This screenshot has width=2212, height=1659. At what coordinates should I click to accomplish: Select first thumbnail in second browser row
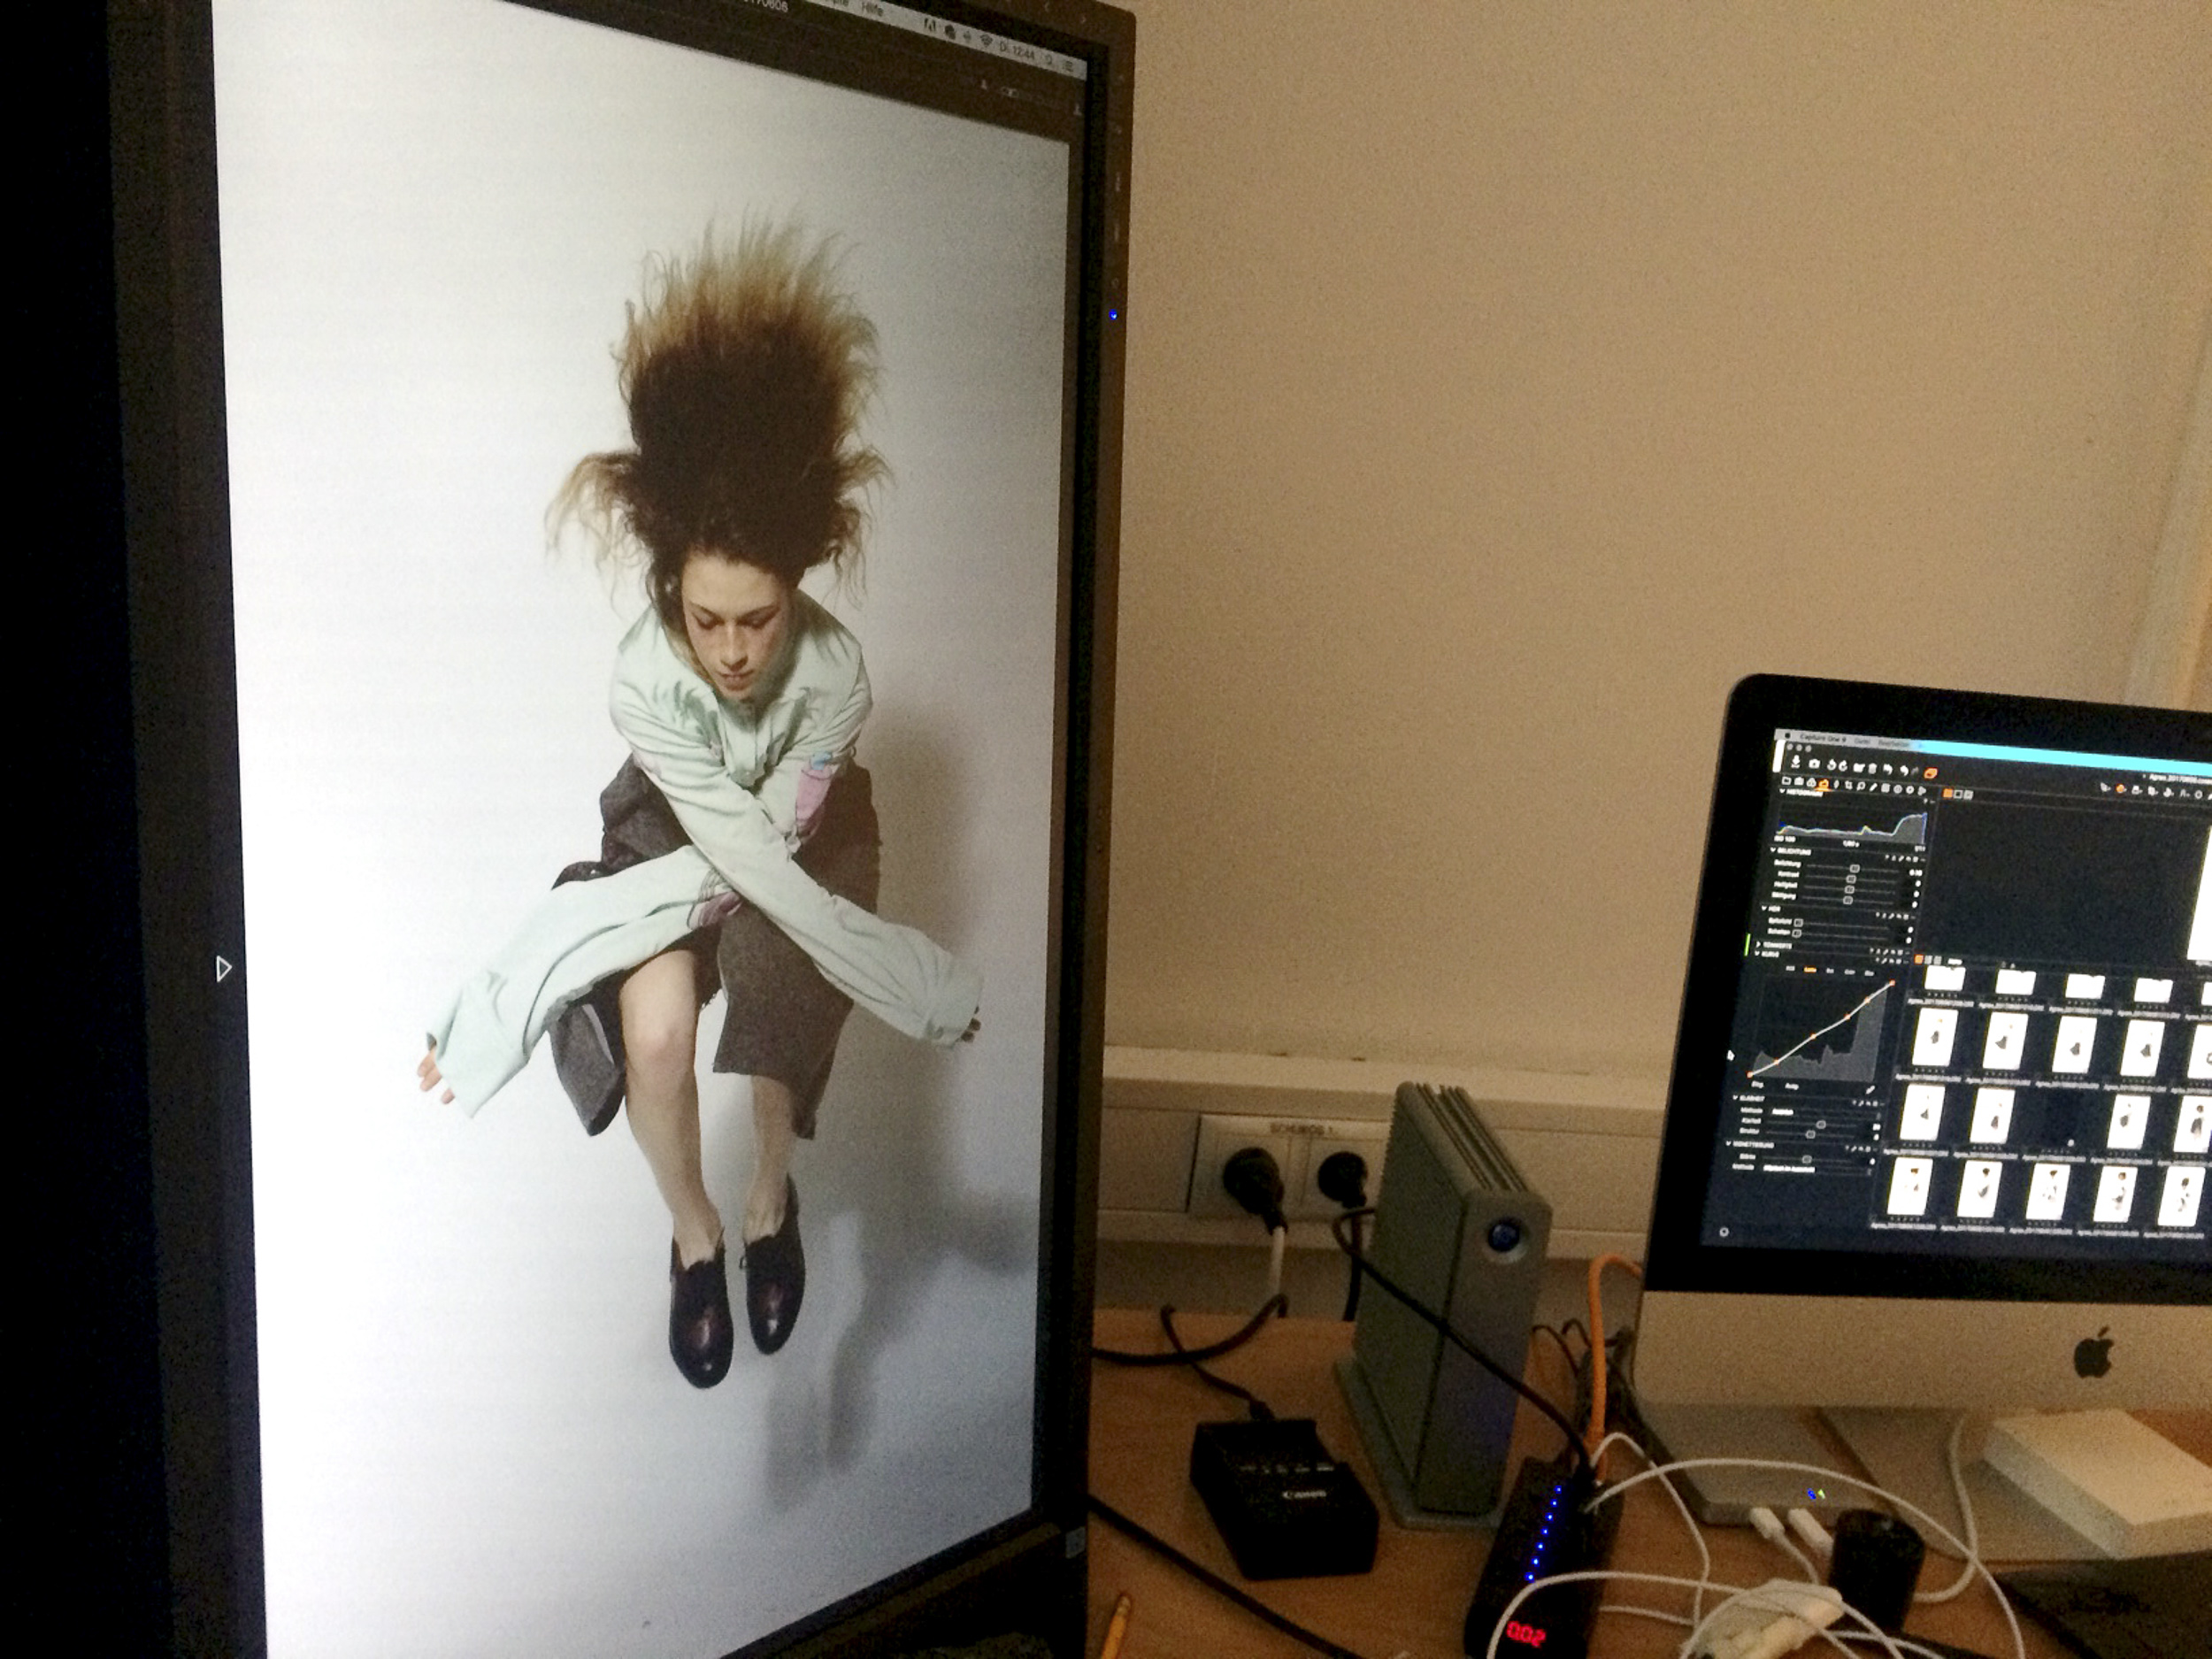coord(1935,1037)
